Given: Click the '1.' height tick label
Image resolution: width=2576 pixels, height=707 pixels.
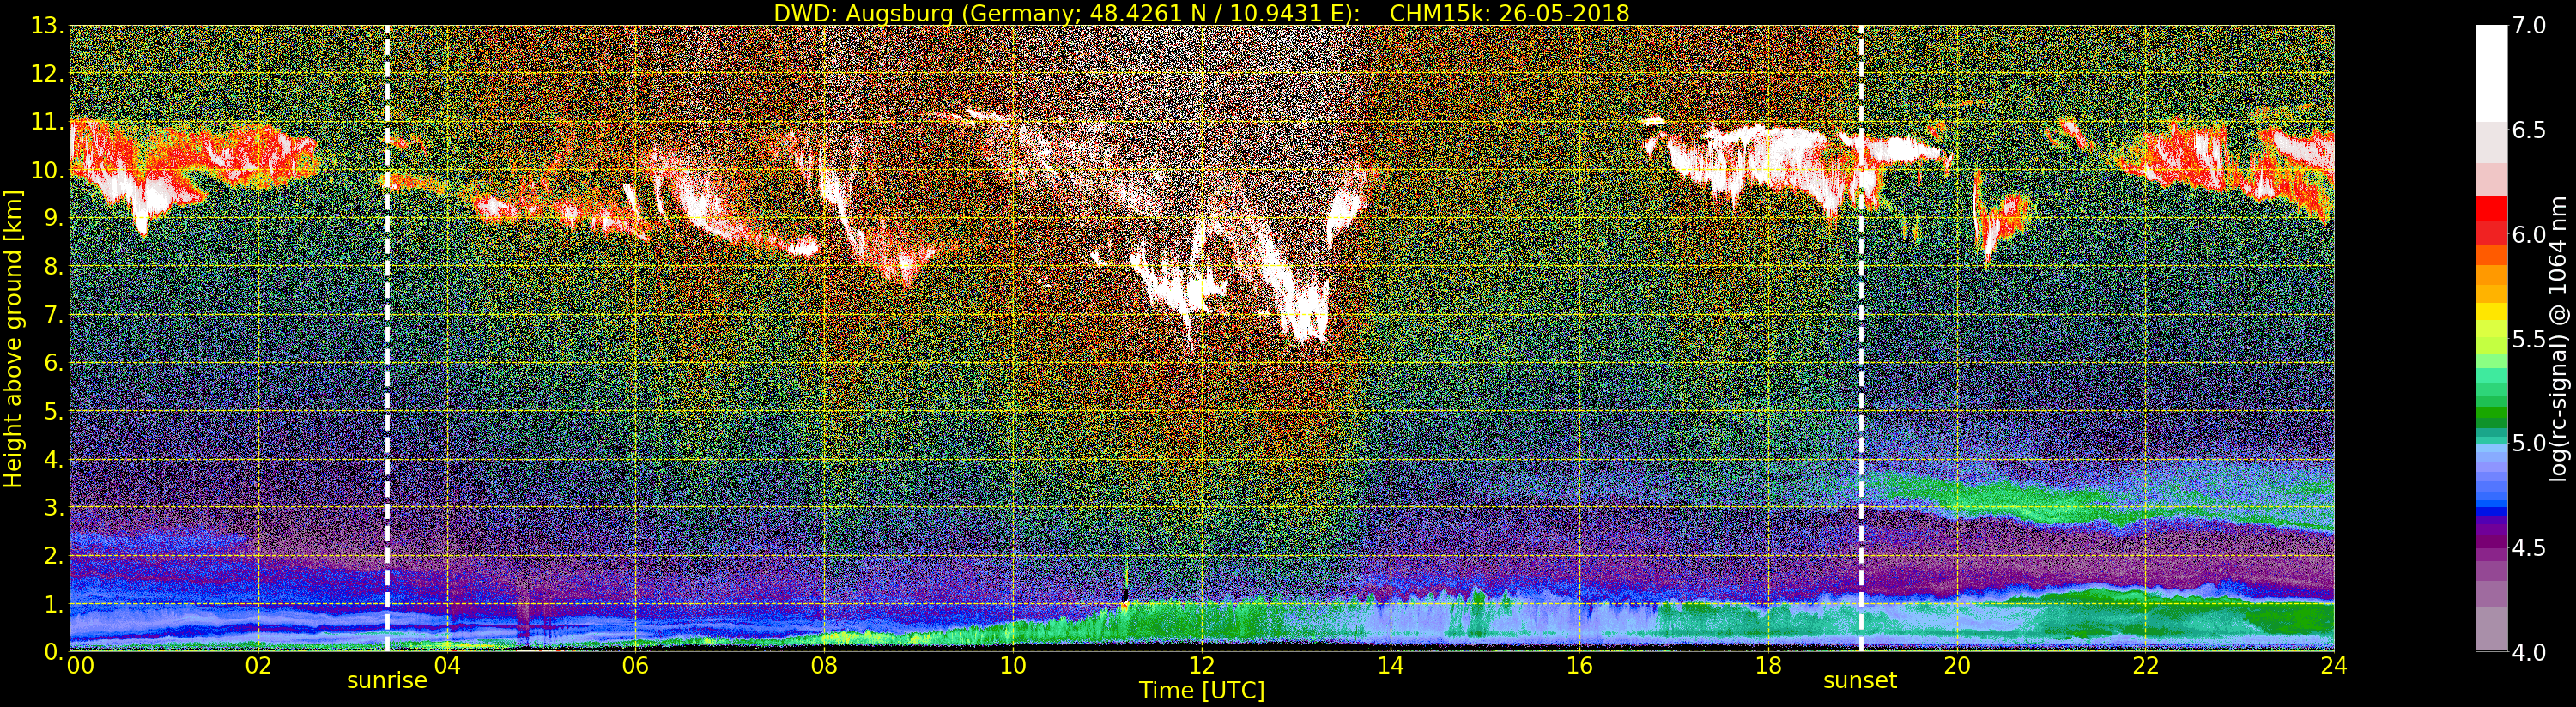Looking at the screenshot, I should click(x=54, y=603).
